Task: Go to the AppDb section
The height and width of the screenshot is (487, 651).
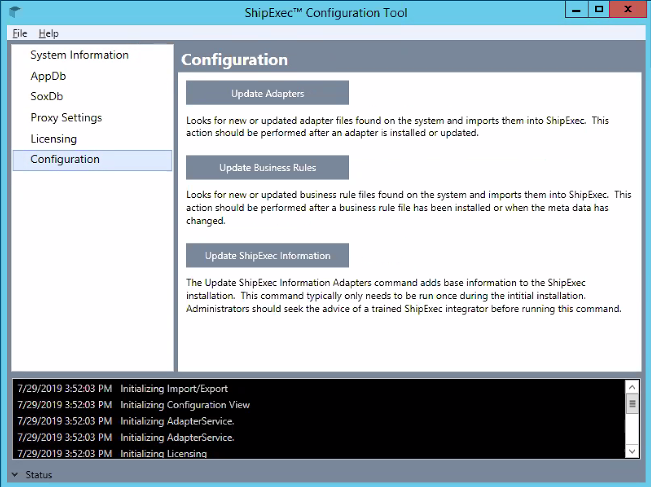Action: click(48, 76)
